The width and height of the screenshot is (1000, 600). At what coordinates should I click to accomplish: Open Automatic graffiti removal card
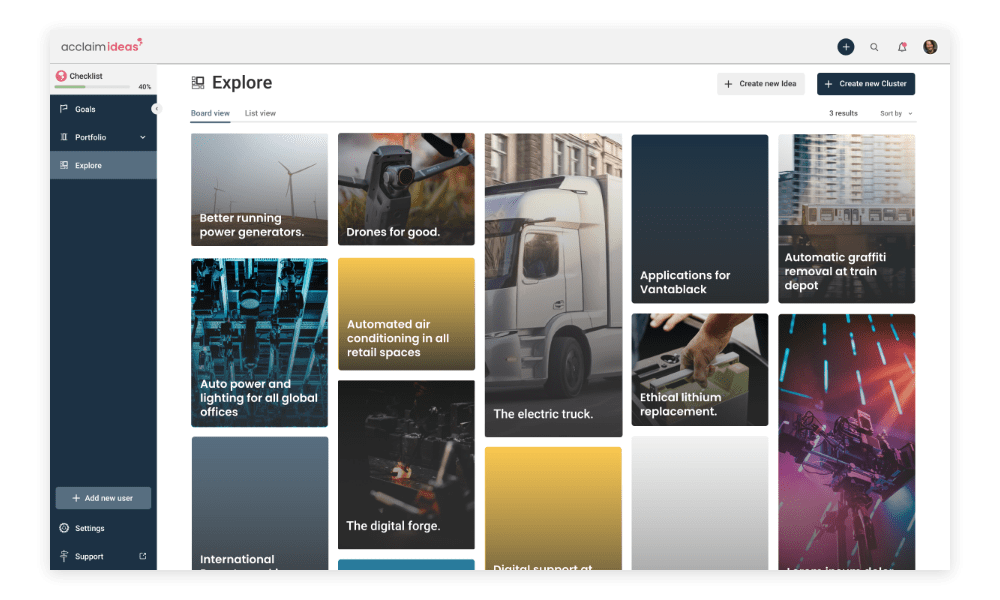coord(846,219)
